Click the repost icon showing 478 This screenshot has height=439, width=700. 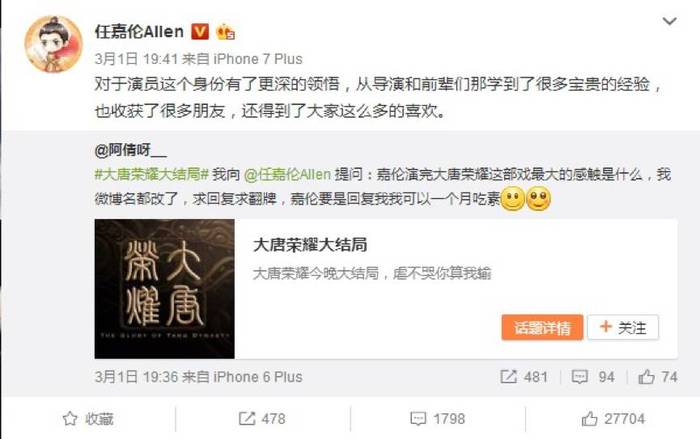[x=246, y=418]
